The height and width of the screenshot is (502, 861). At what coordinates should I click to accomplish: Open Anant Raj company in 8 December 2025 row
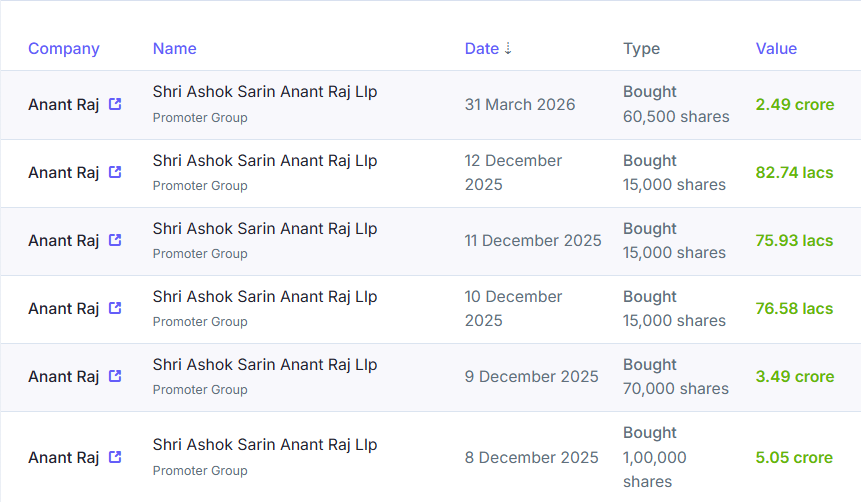(64, 458)
